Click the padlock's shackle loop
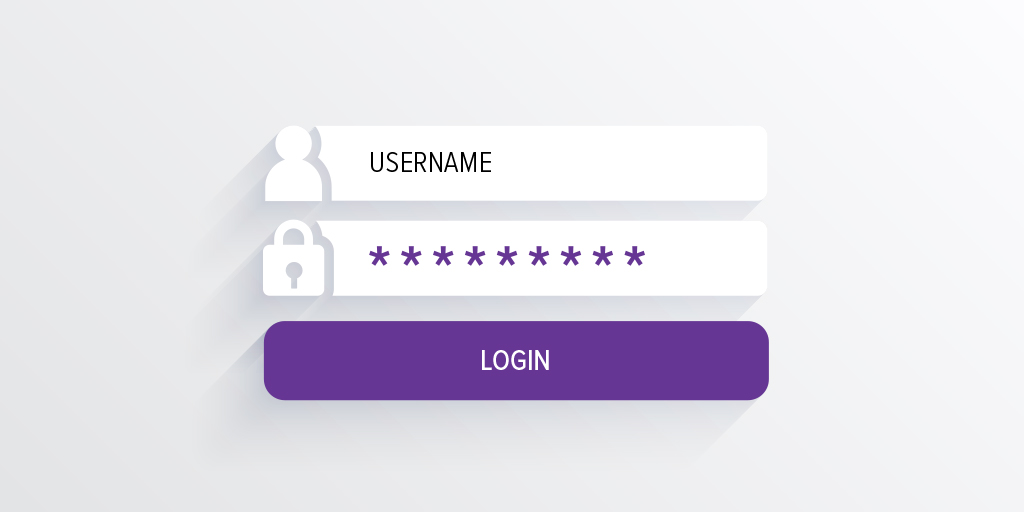 [x=293, y=232]
